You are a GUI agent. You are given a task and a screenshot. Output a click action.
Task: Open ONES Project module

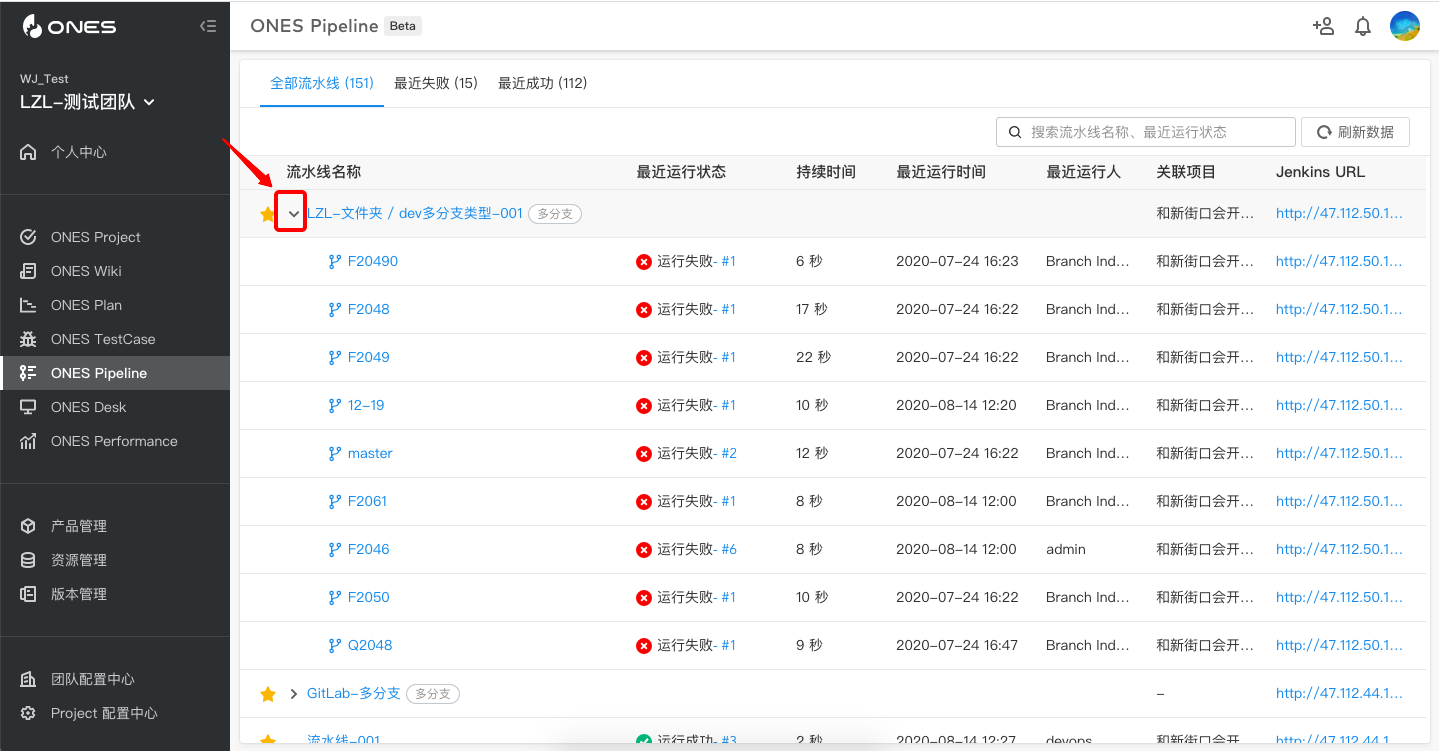tap(115, 237)
